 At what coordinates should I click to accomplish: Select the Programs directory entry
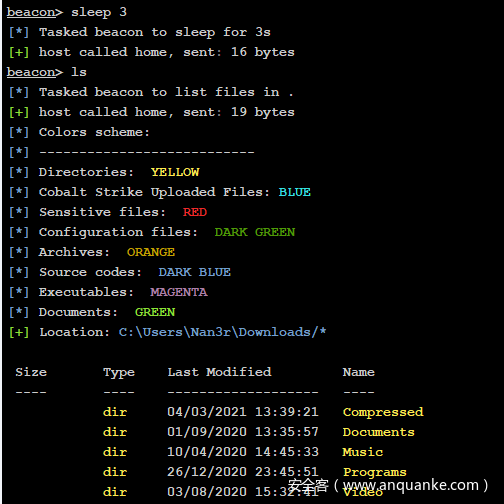(x=375, y=472)
